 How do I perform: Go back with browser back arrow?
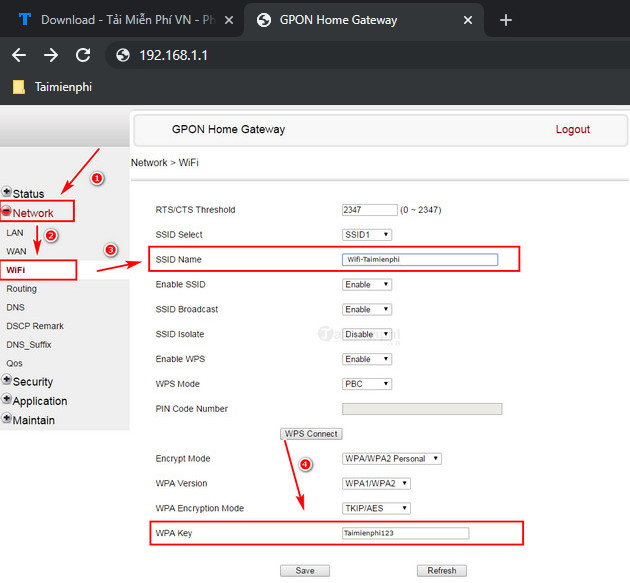(19, 55)
